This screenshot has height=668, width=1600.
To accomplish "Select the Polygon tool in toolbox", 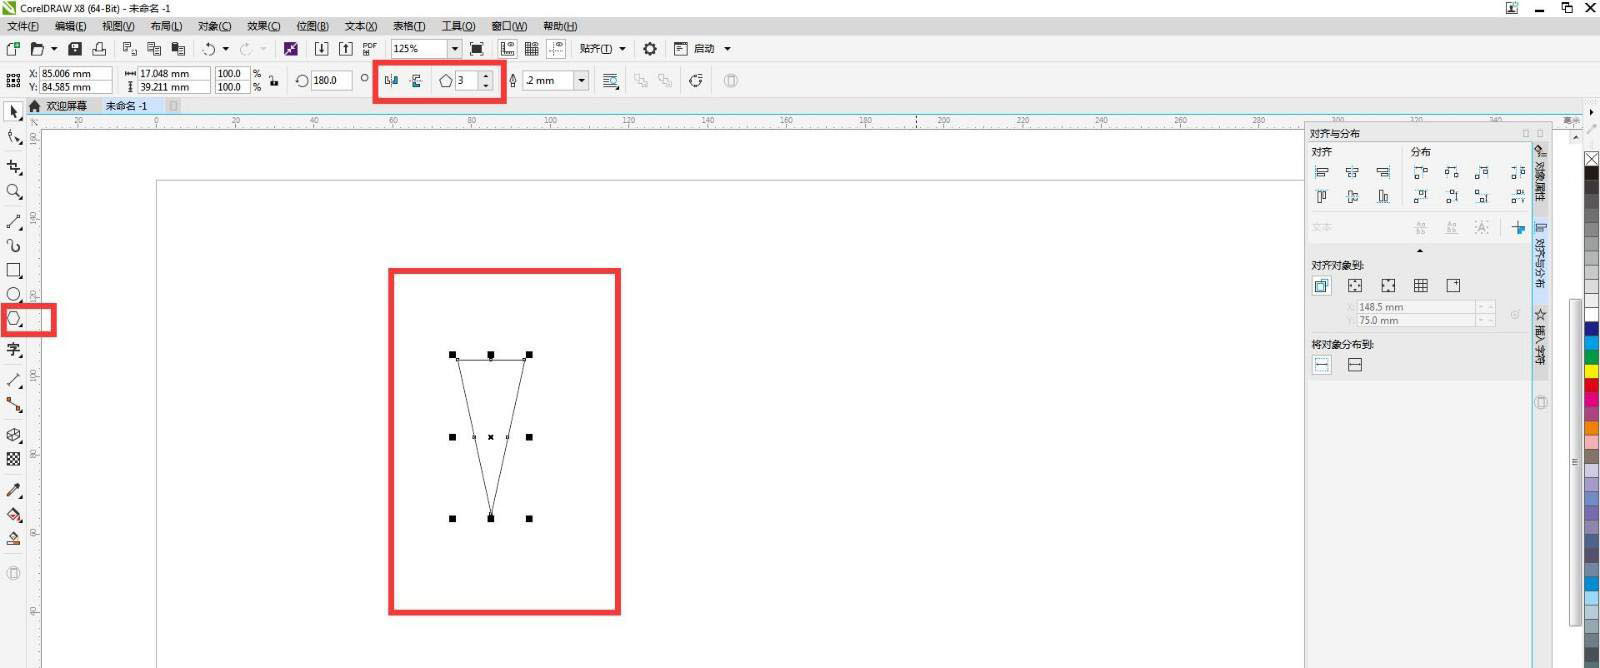I will click(x=14, y=319).
